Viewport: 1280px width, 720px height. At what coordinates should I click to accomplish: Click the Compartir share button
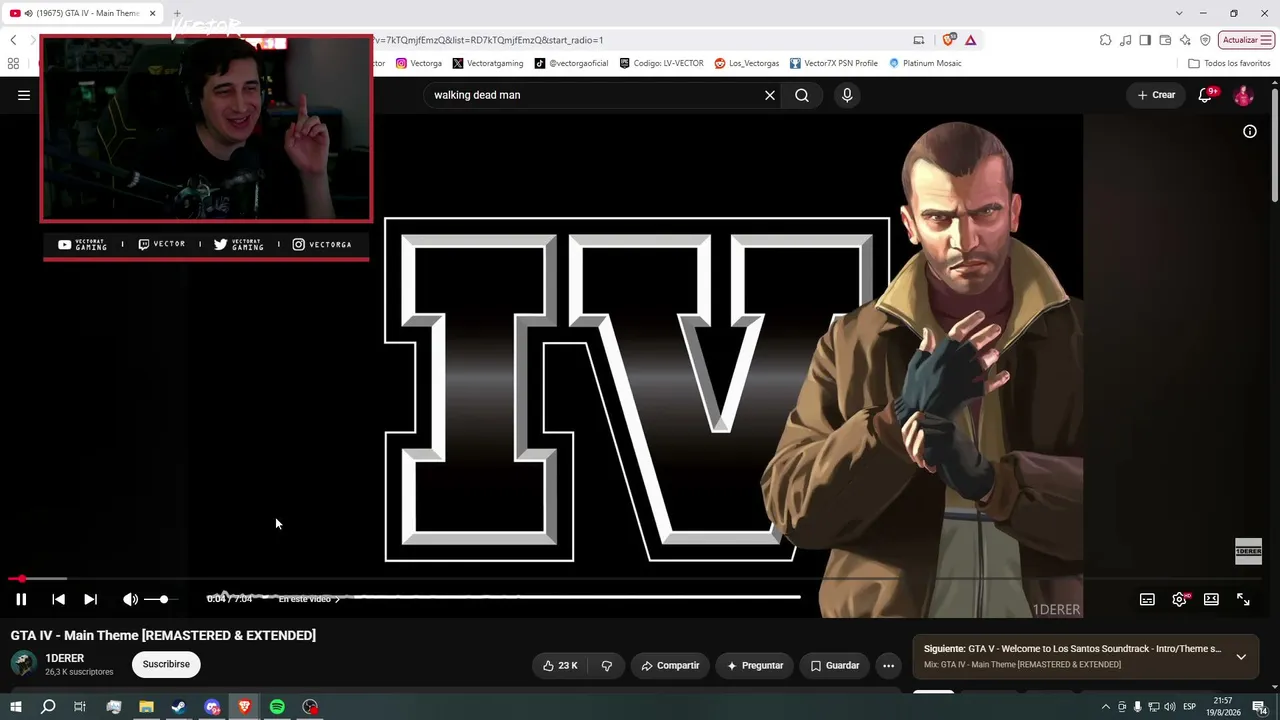click(670, 665)
